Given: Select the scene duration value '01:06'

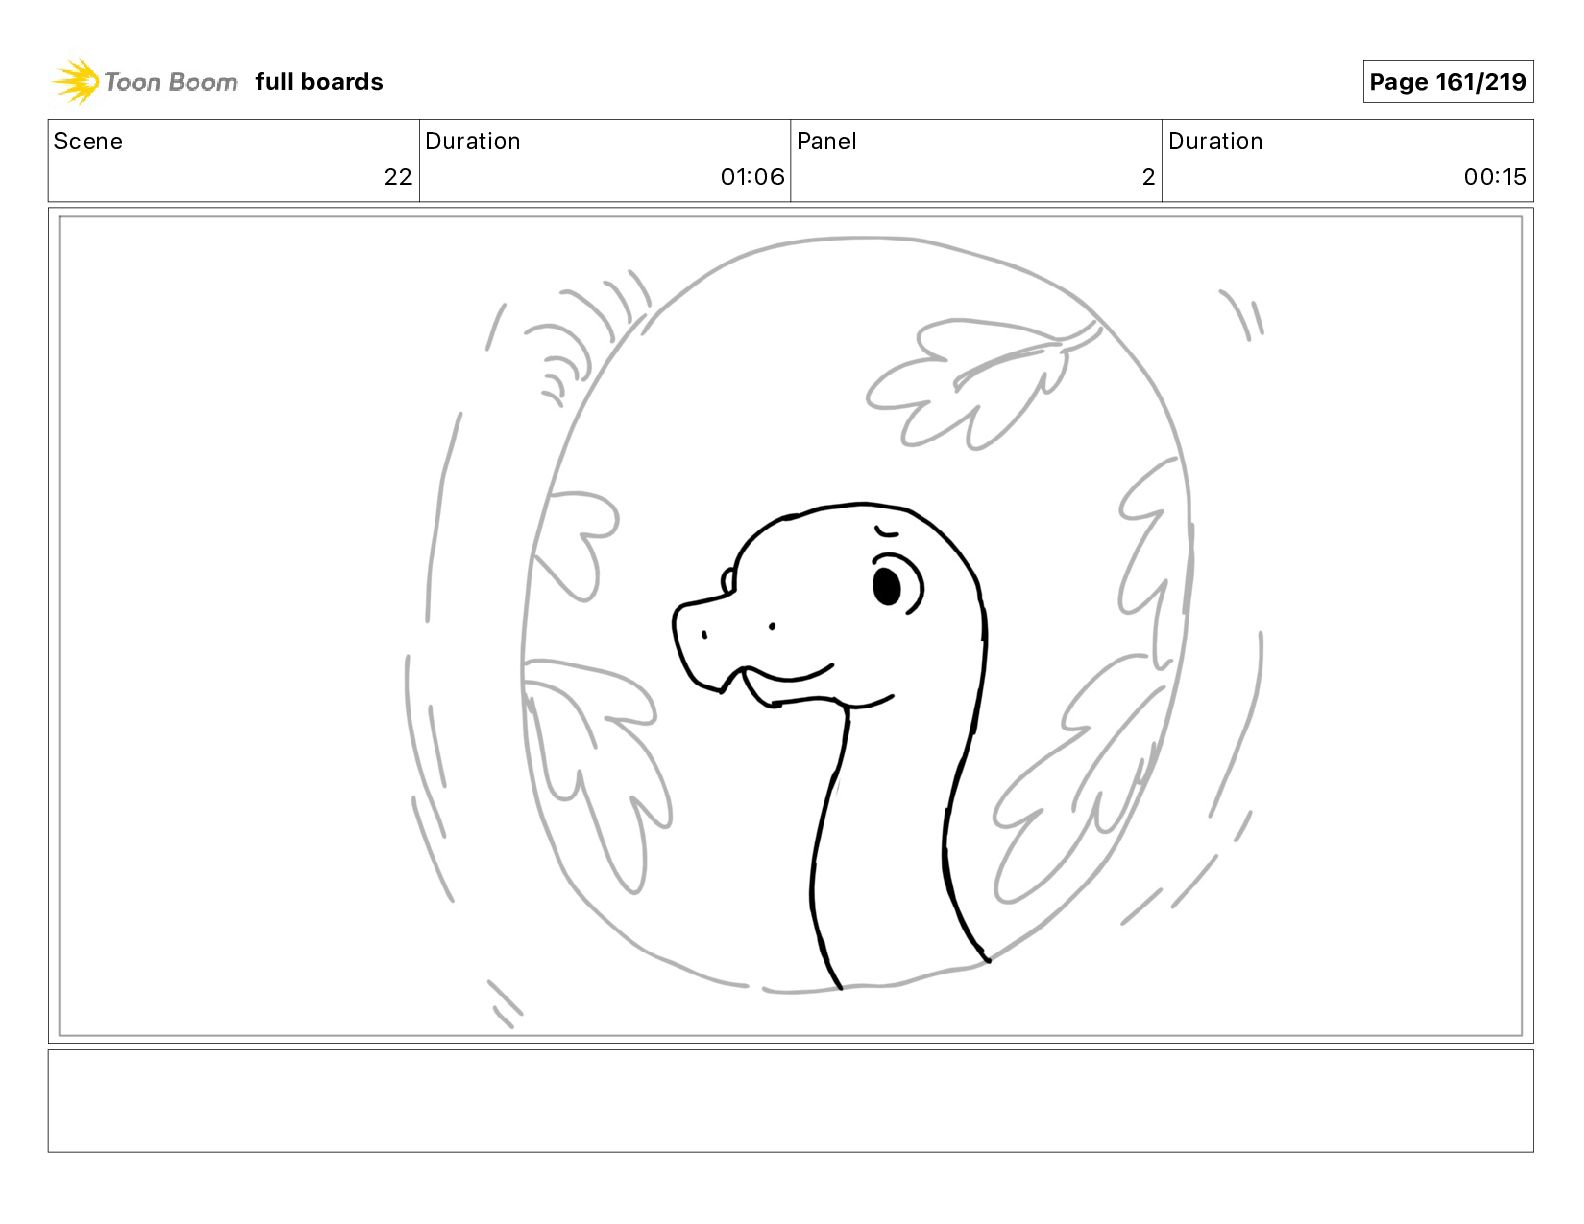Looking at the screenshot, I should tap(752, 177).
